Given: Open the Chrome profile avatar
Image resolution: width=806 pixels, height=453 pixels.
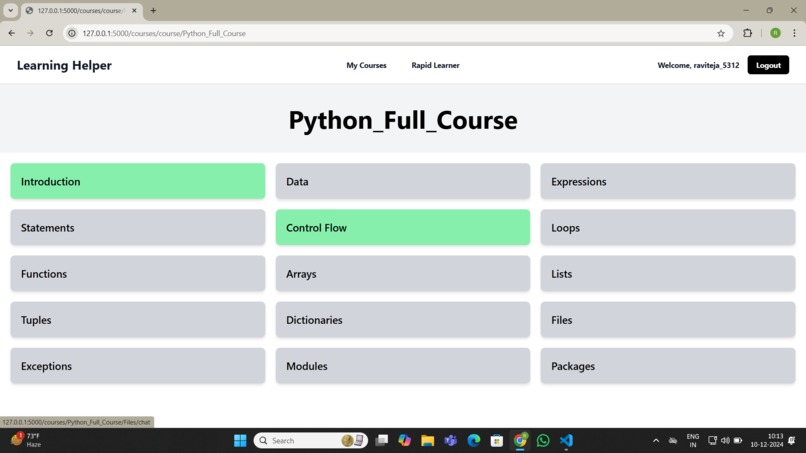Looking at the screenshot, I should point(775,33).
